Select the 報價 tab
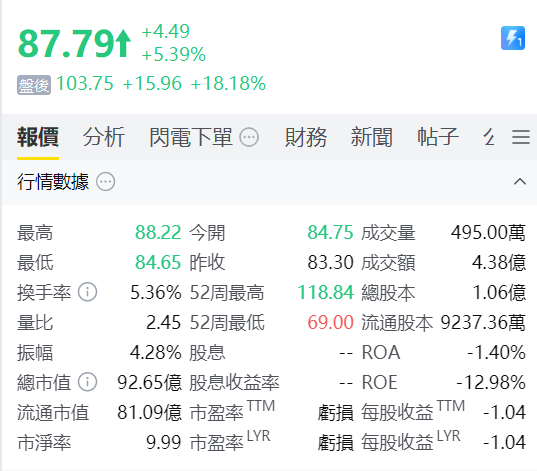This screenshot has width=537, height=471. click(38, 137)
